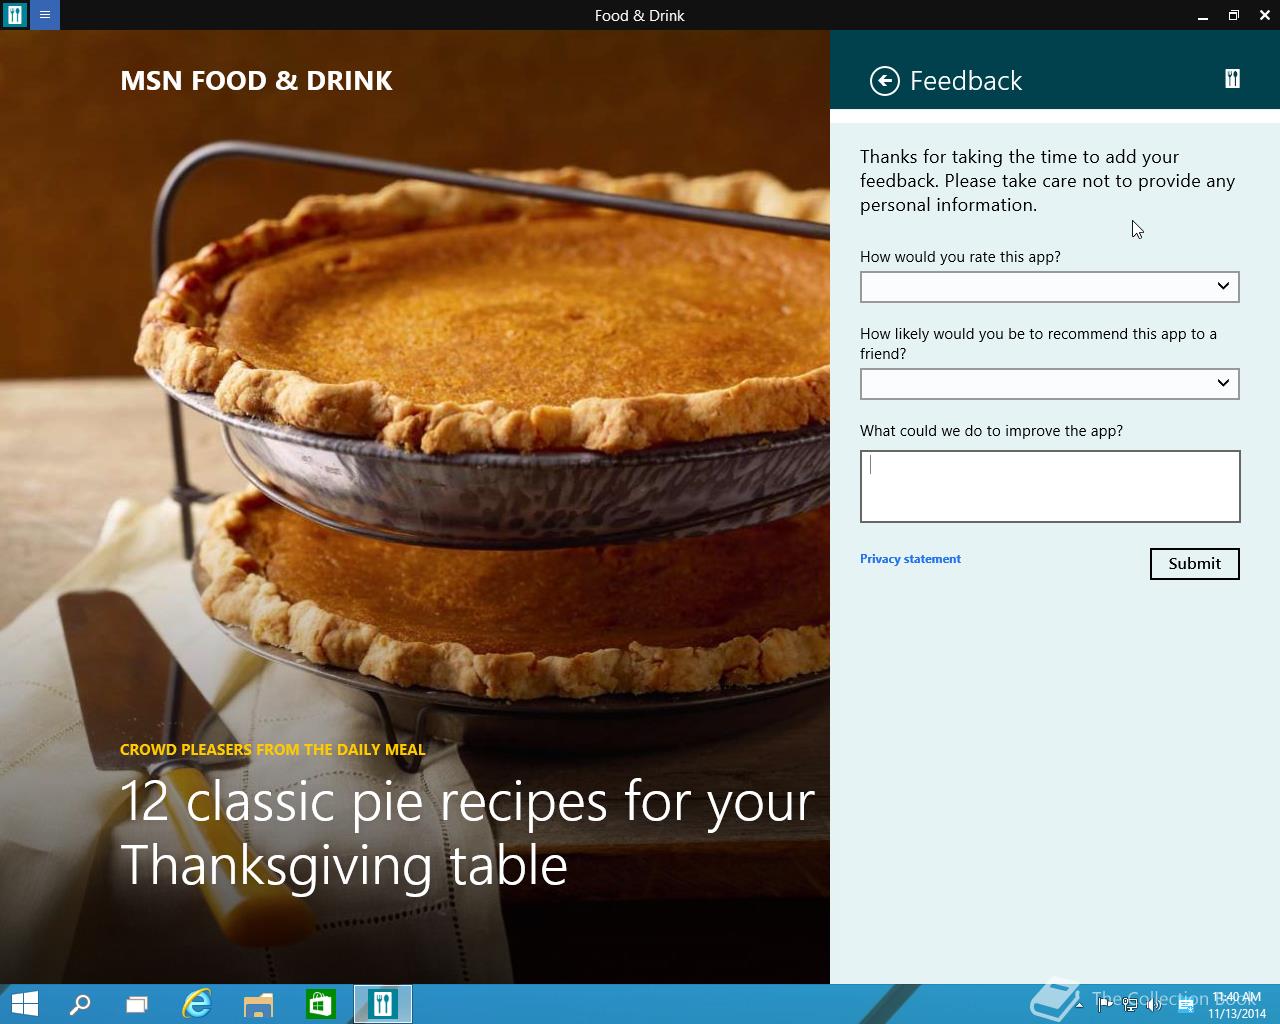Open the app menu icon in title bar
The width and height of the screenshot is (1280, 1024).
[x=45, y=15]
